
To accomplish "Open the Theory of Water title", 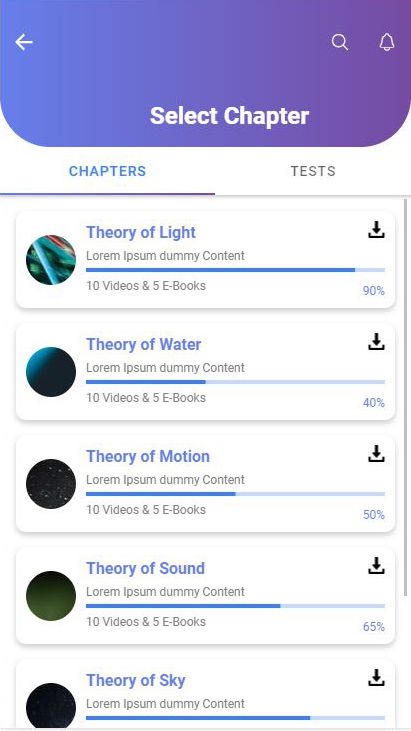I will [x=144, y=344].
